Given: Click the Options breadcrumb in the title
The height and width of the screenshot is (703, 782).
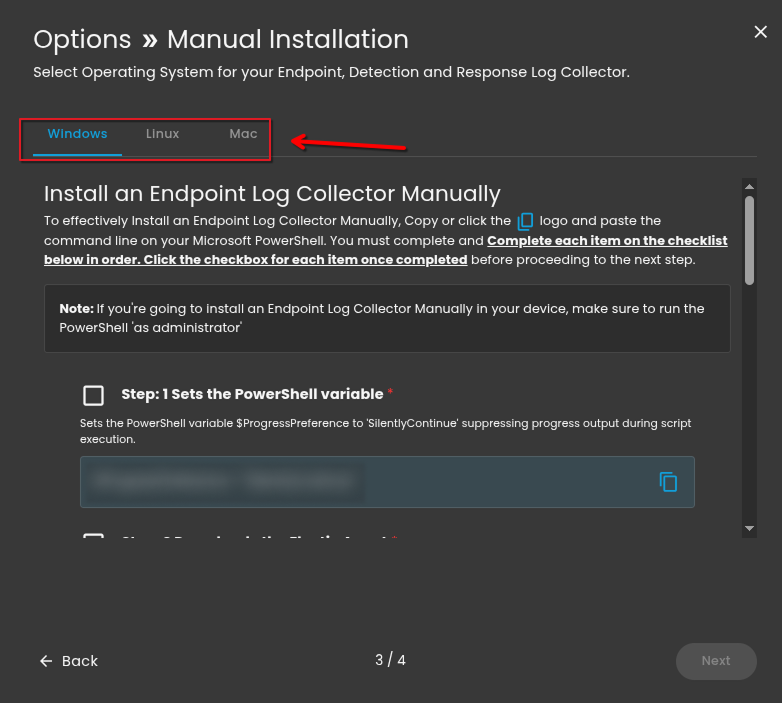Looking at the screenshot, I should 82,40.
